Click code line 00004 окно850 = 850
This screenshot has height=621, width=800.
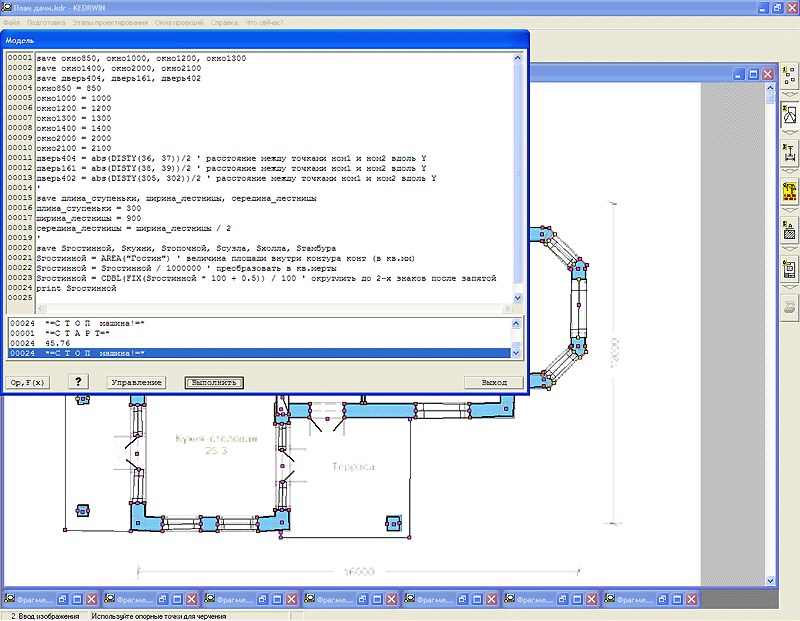[x=68, y=88]
